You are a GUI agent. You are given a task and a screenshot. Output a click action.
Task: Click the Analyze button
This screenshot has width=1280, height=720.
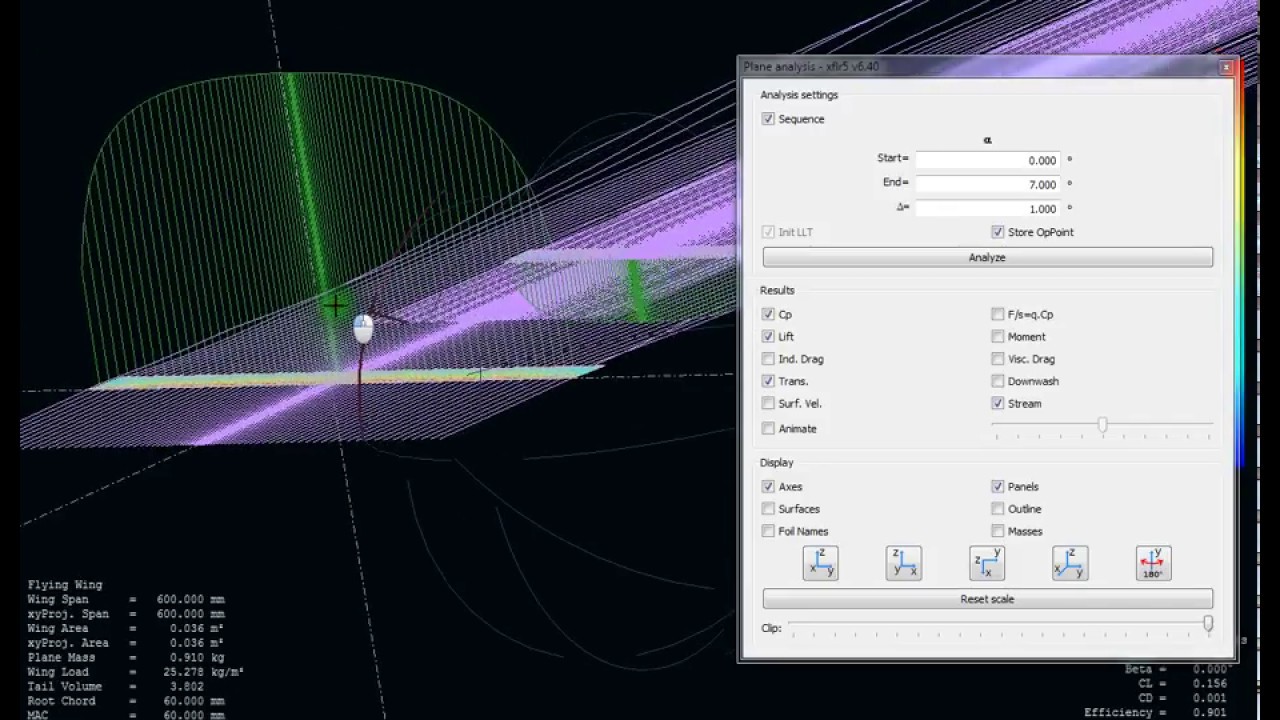pos(987,258)
